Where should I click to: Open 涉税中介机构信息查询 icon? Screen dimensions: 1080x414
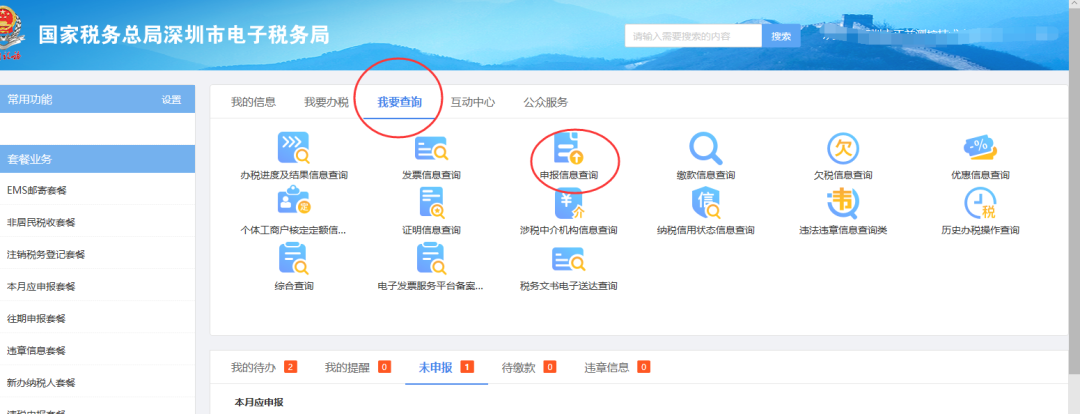tap(569, 203)
